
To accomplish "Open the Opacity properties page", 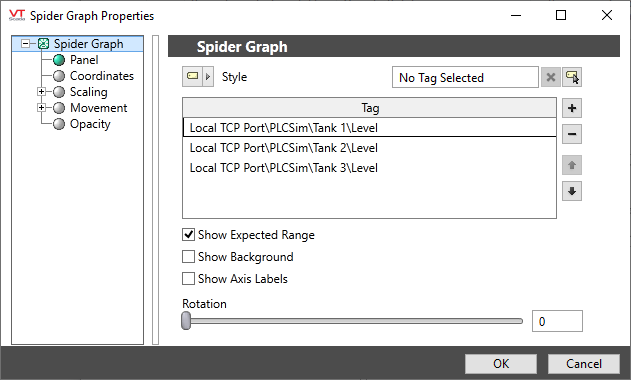I will [90, 124].
